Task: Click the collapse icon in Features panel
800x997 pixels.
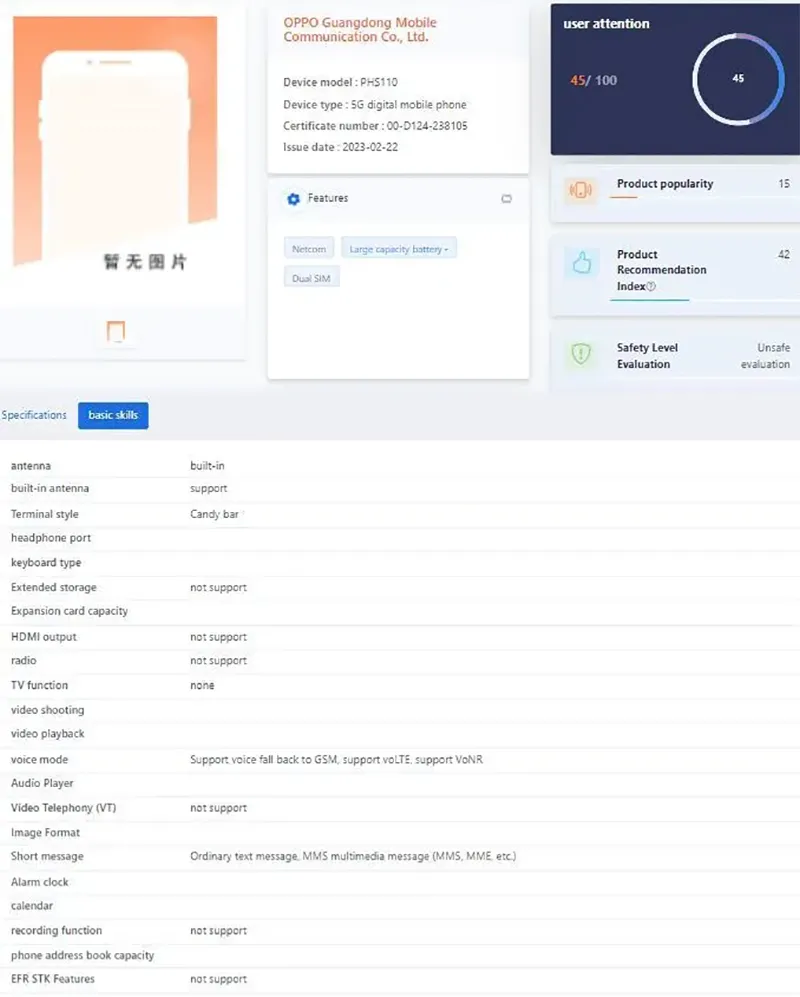Action: [506, 199]
